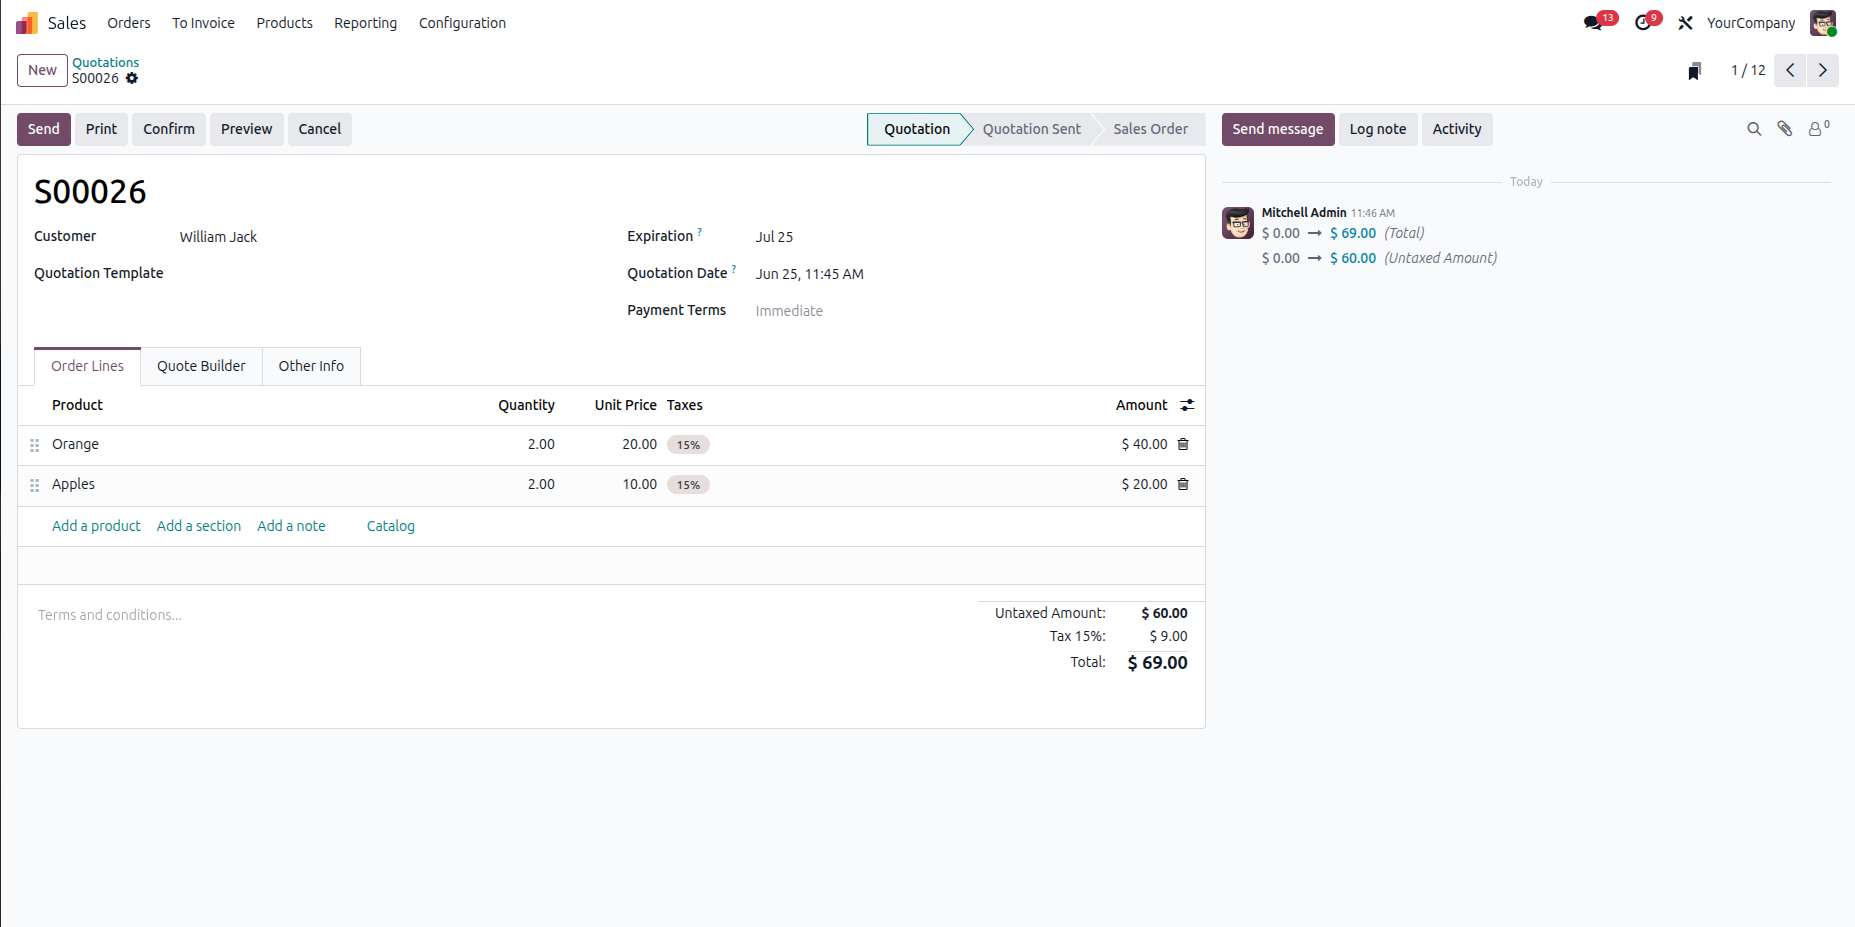The image size is (1855, 927).
Task: Go to next quotation record
Action: (1822, 70)
